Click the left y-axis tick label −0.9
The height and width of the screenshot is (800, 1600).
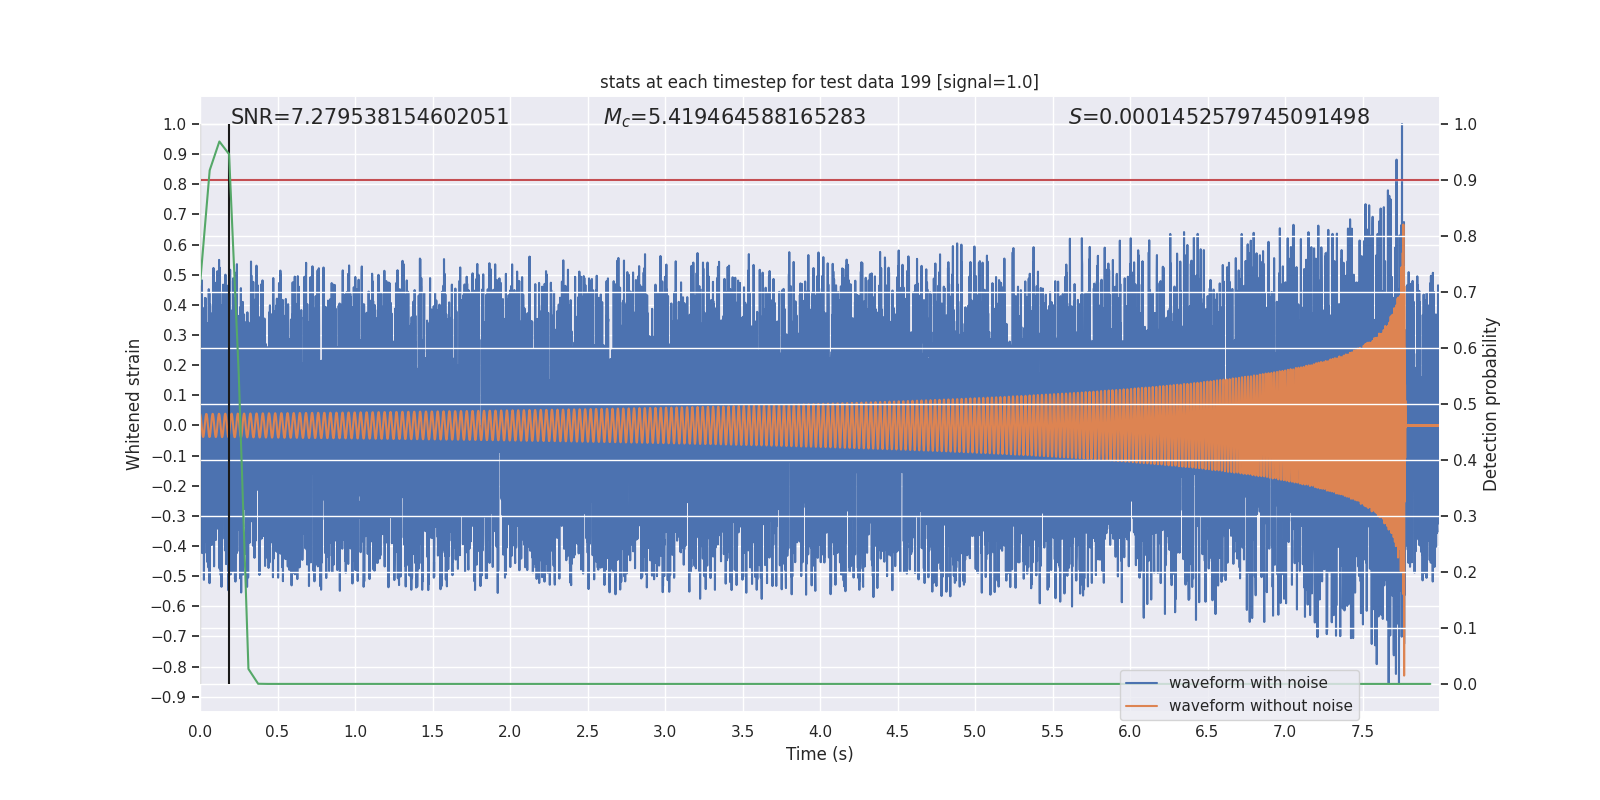coord(168,697)
